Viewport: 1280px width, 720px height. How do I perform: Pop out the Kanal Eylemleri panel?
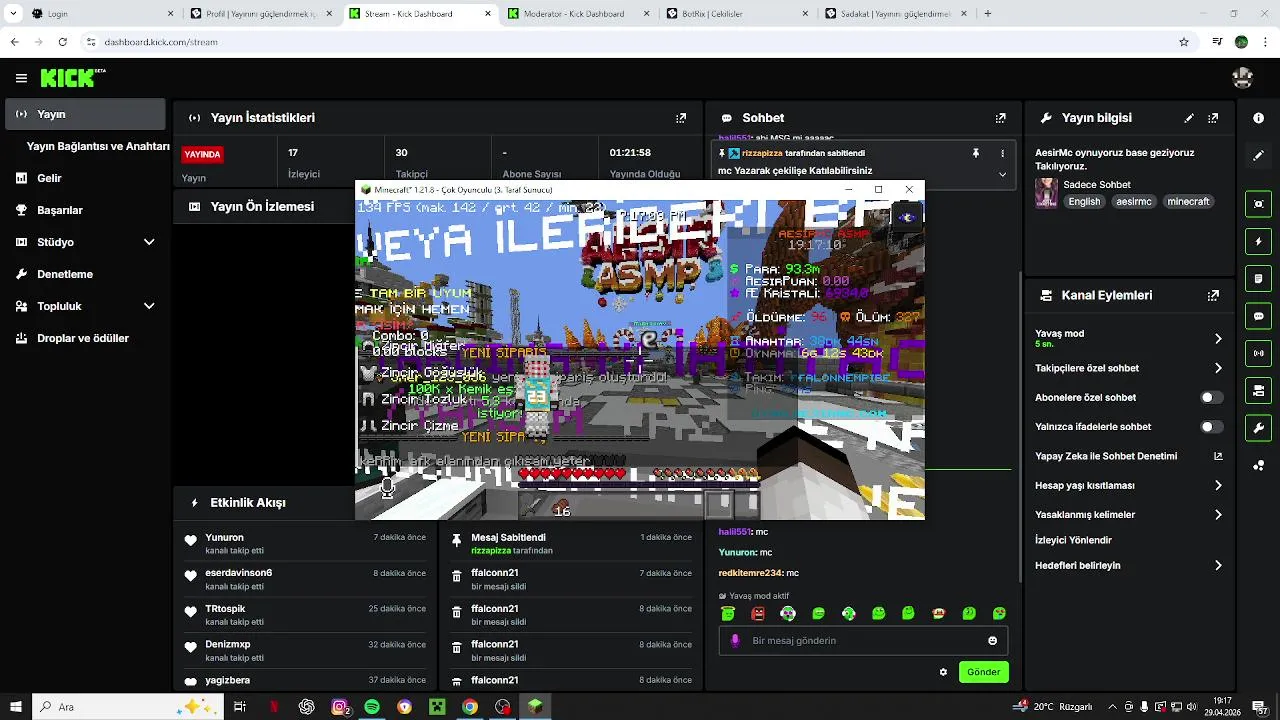[1214, 296]
